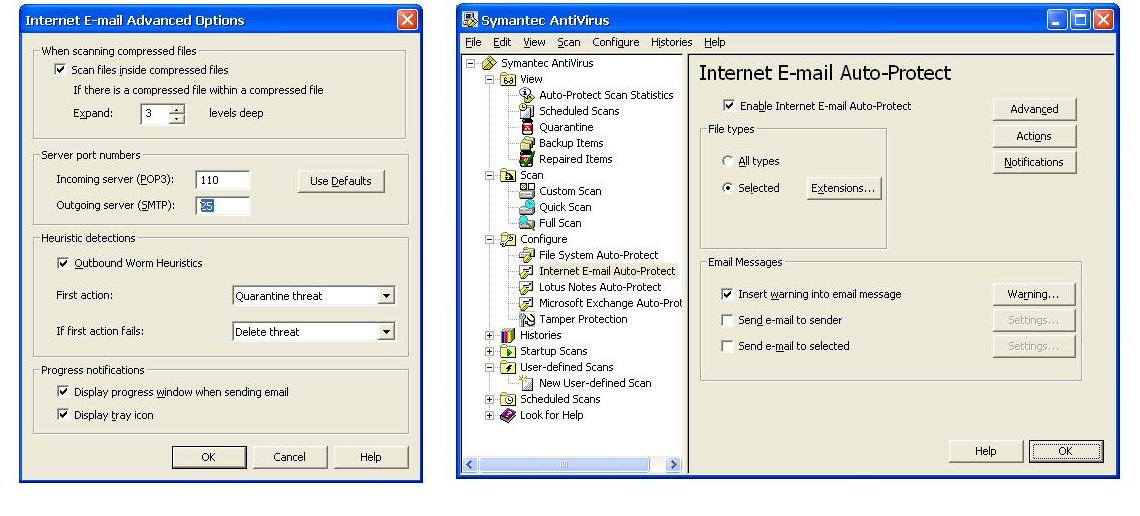Expand the Startup Scans tree node
Screen dimensions: 1140x516
(x=489, y=351)
